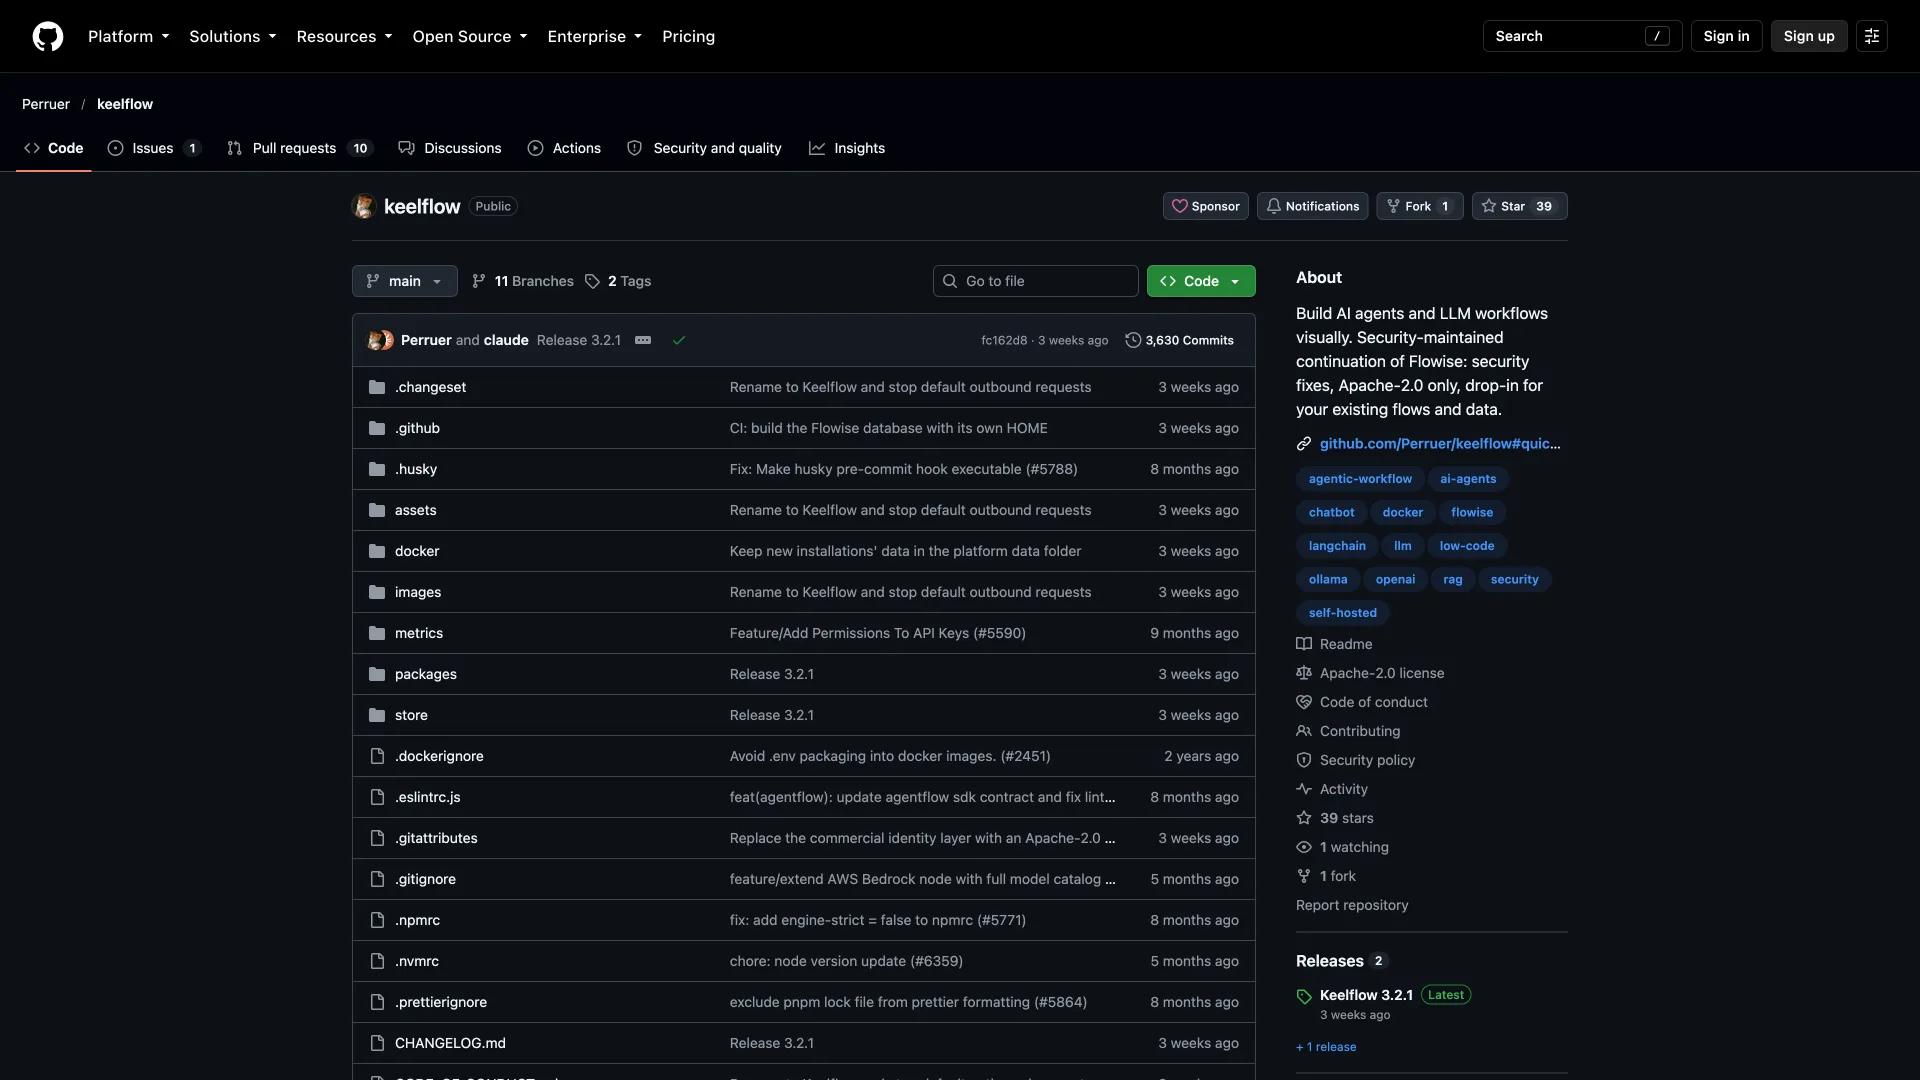The width and height of the screenshot is (1920, 1080).
Task: Switch to the Issues tab
Action: coord(154,148)
